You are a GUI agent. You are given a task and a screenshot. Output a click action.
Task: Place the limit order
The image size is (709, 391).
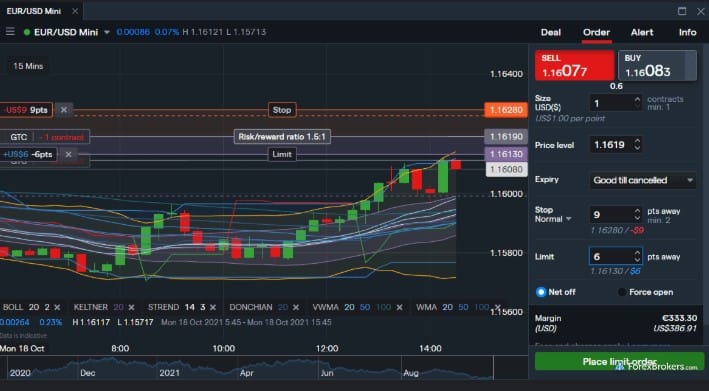(619, 362)
